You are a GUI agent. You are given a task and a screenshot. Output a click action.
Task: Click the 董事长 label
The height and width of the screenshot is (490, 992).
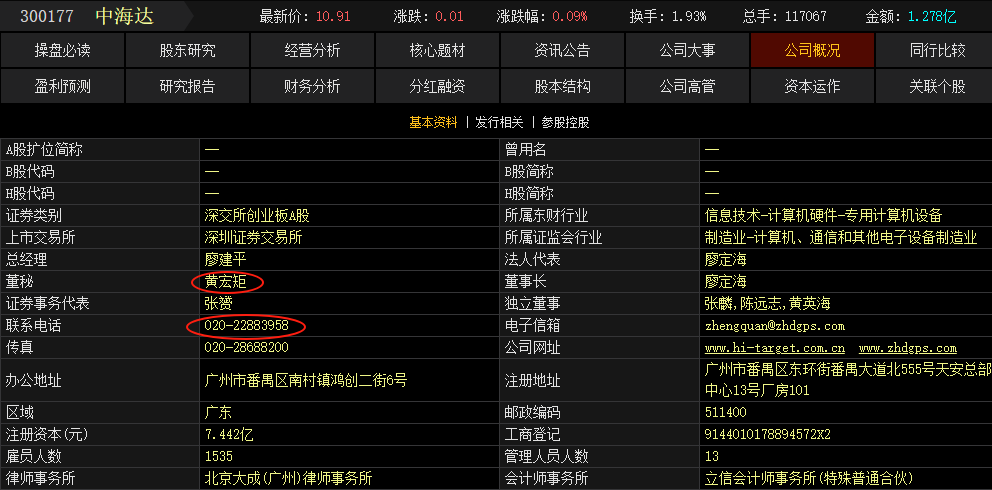(526, 282)
